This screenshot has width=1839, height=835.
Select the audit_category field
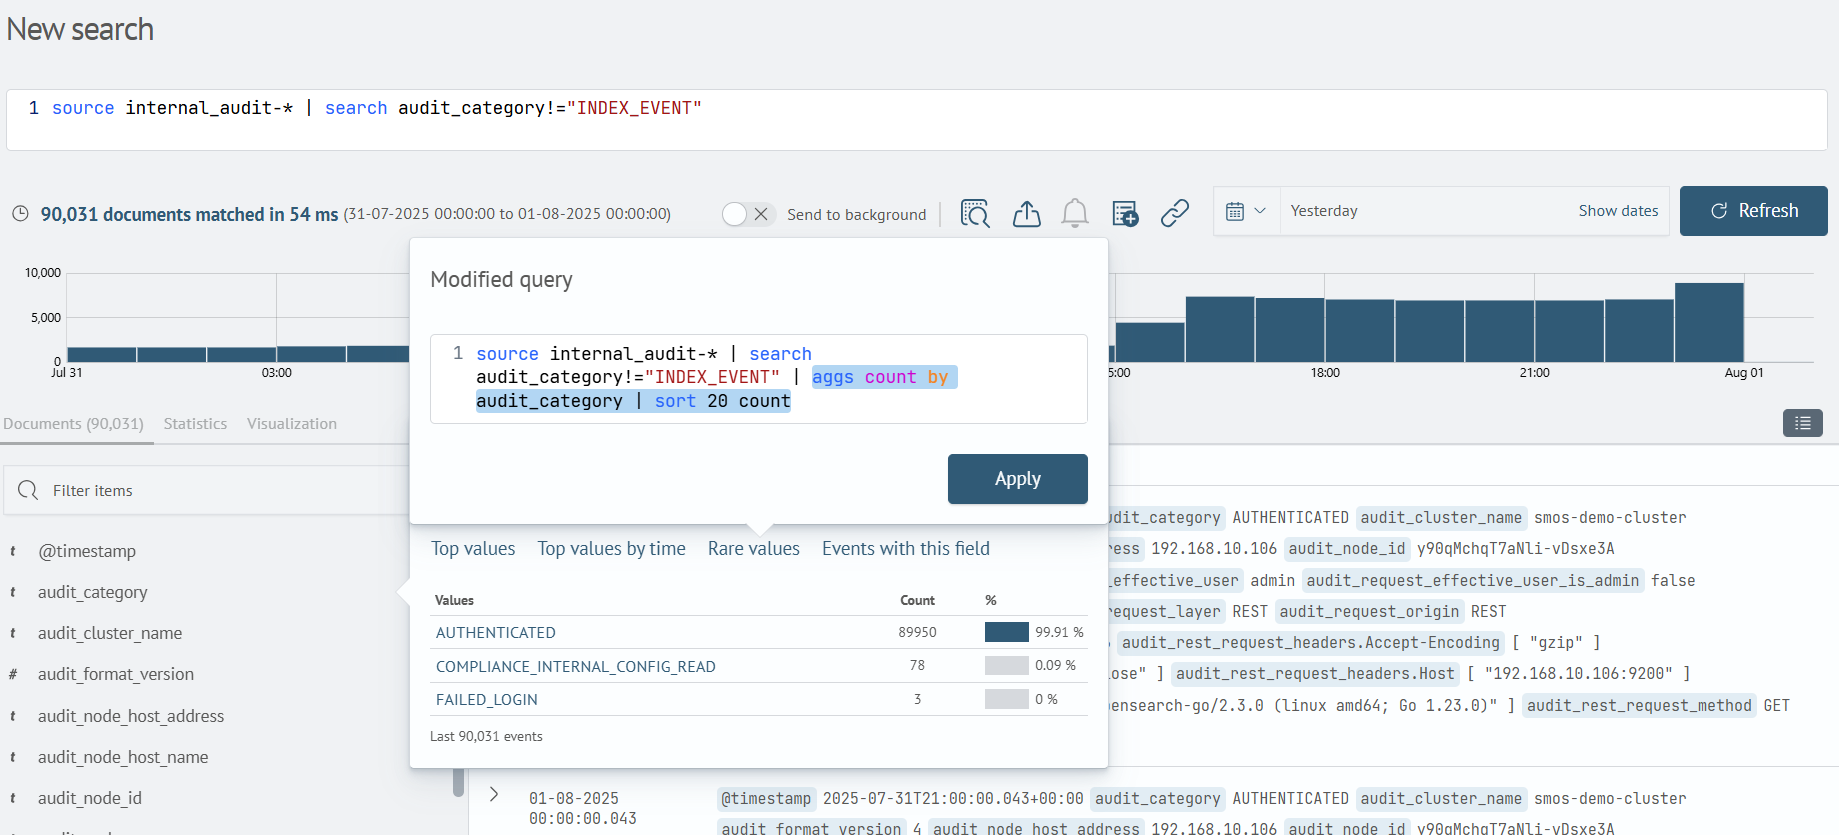pos(92,592)
